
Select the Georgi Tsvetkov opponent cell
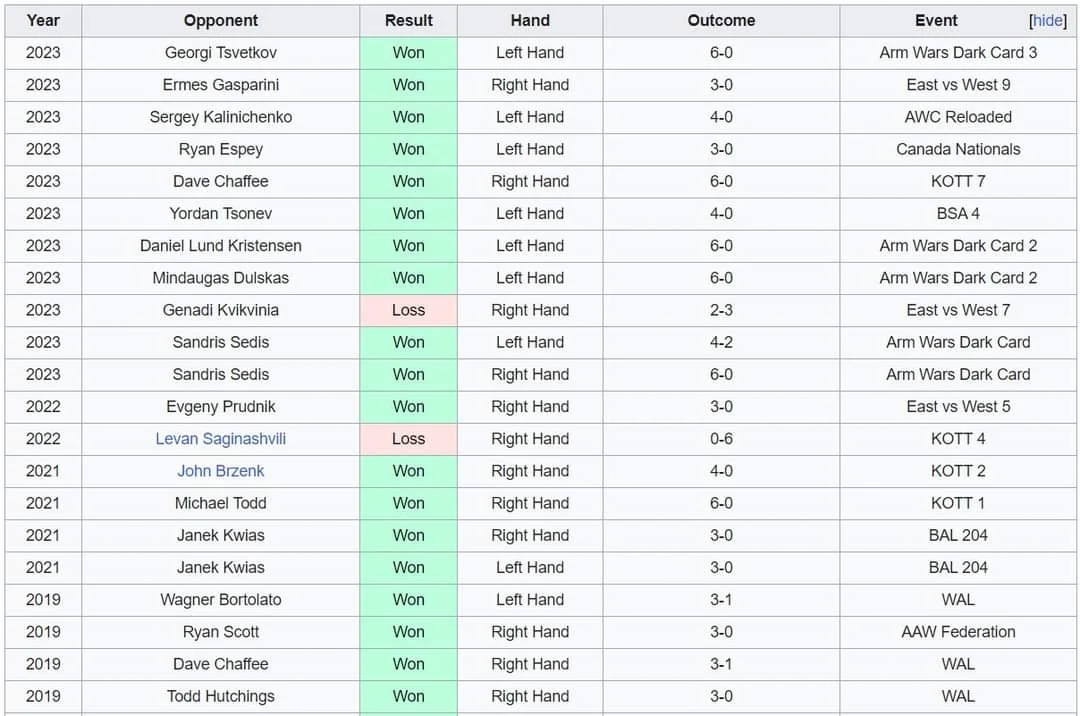220,52
